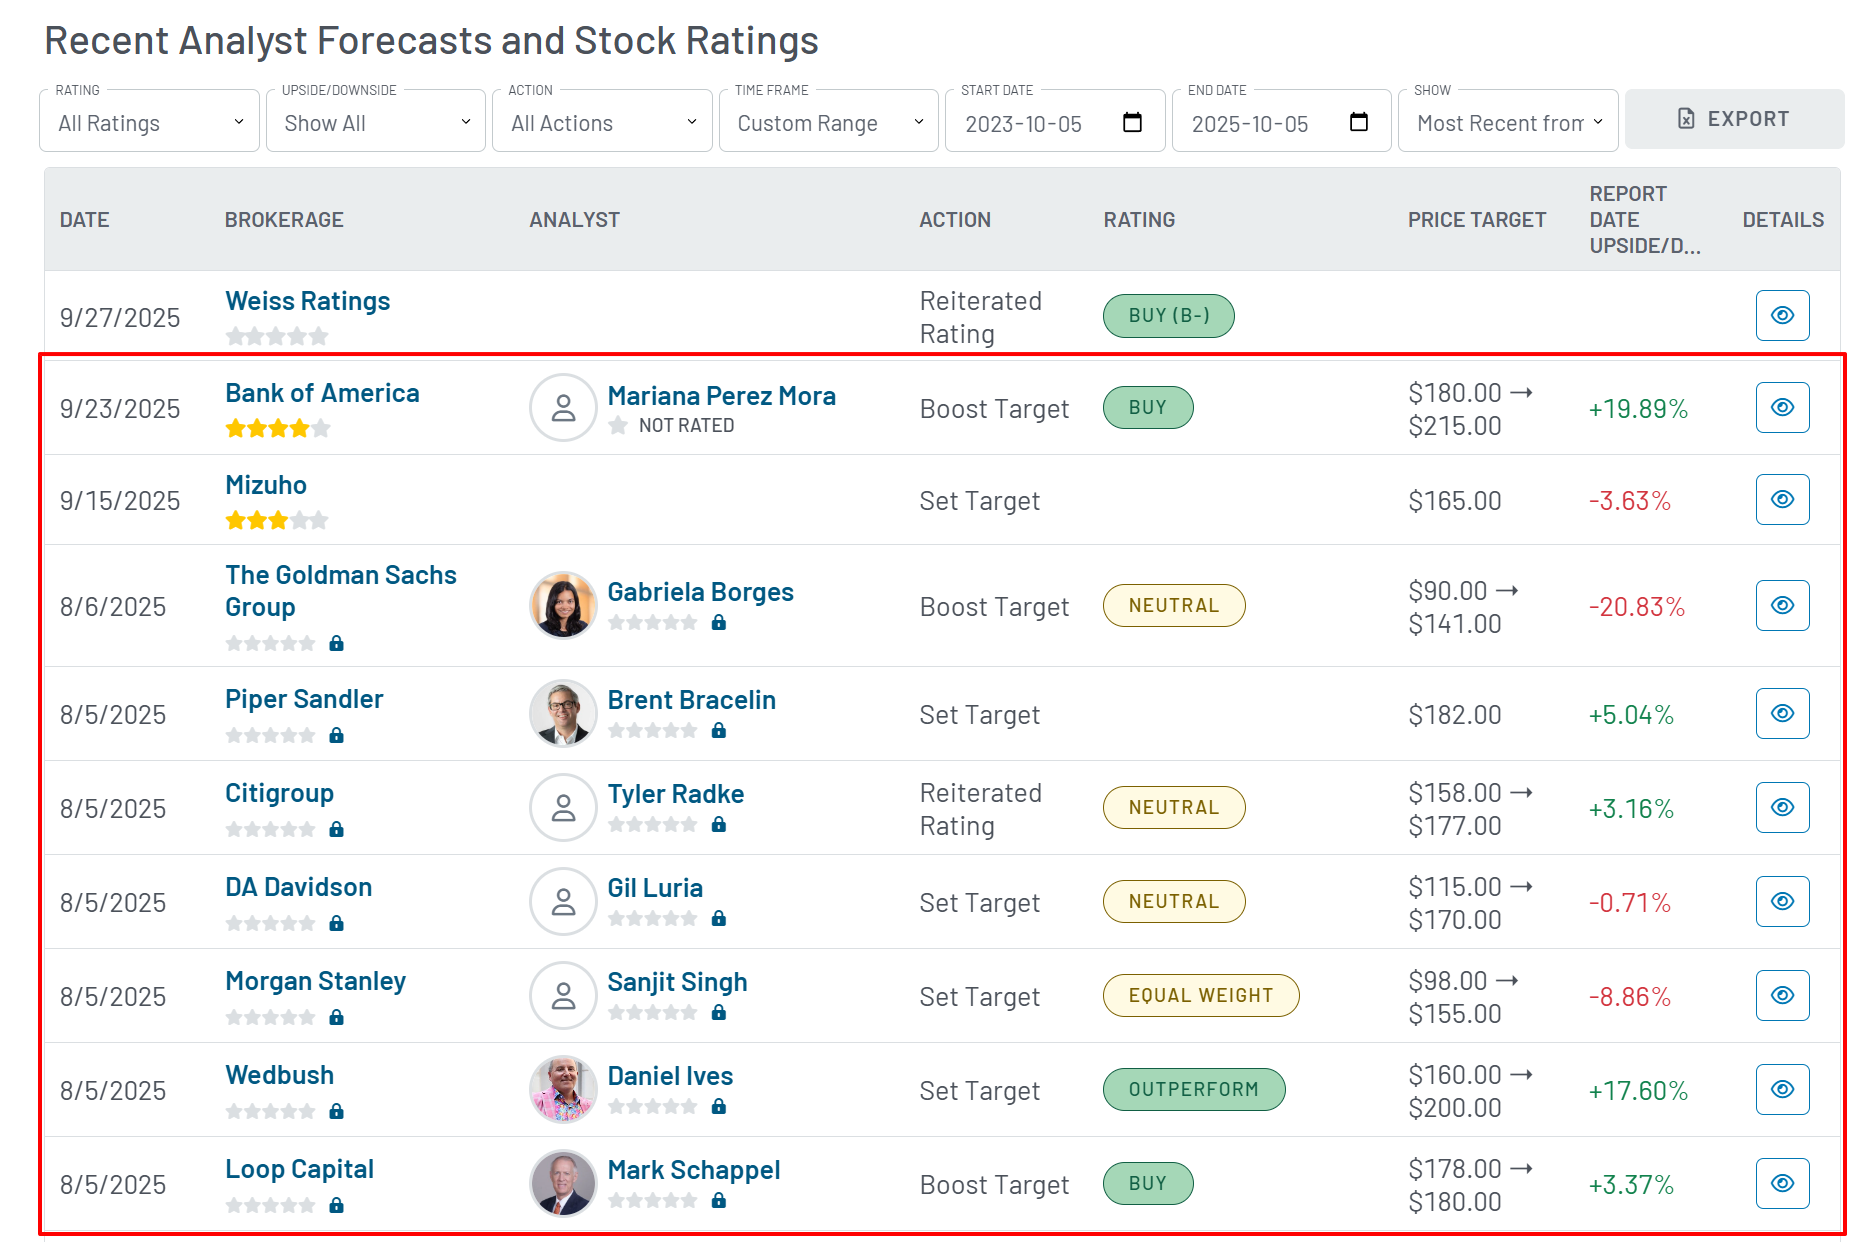Viewport: 1869px width, 1242px height.
Task: Open the Upside/Downside Show All dropdown
Action: click(376, 122)
